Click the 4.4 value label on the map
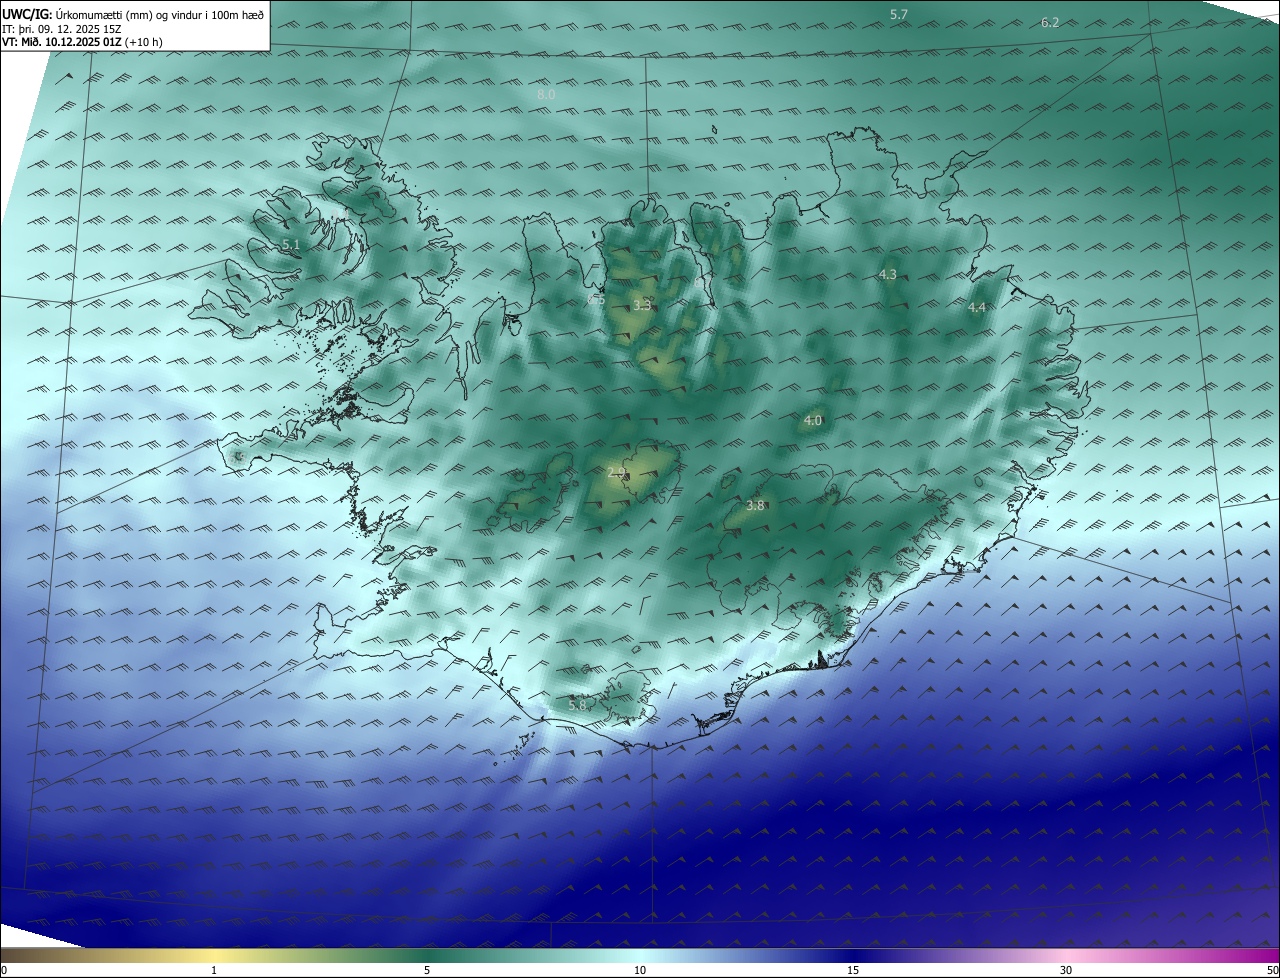1280x978 pixels. coord(977,307)
